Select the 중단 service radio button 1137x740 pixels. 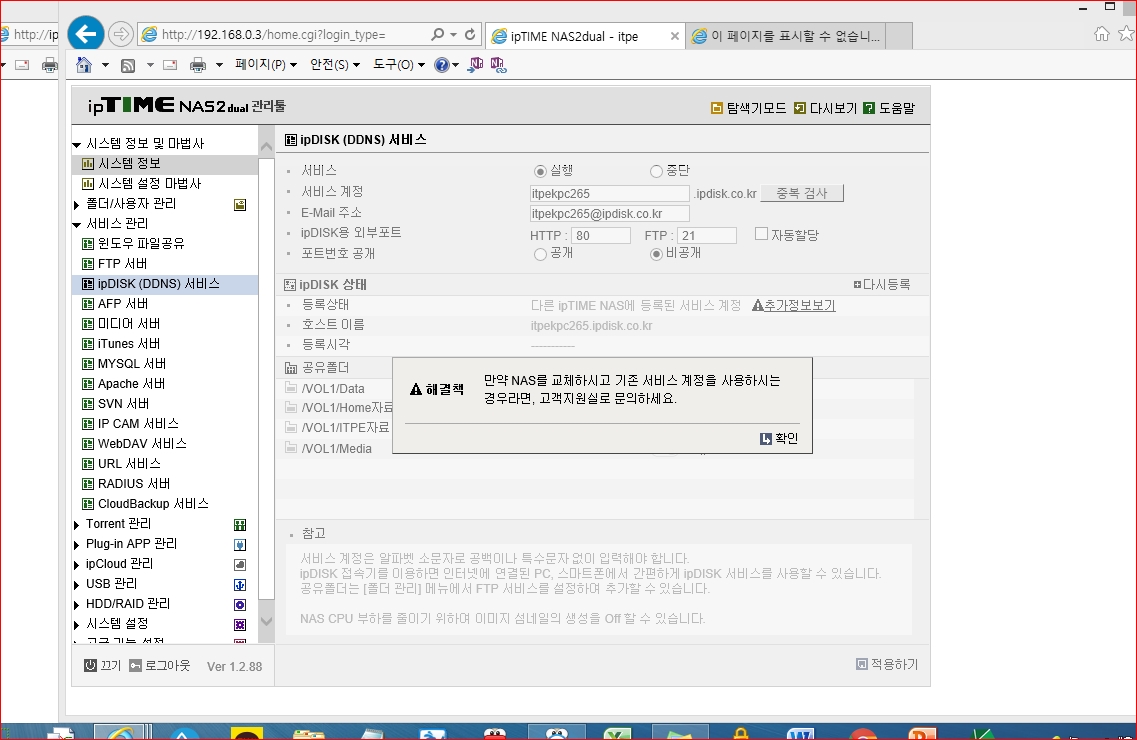(x=656, y=172)
